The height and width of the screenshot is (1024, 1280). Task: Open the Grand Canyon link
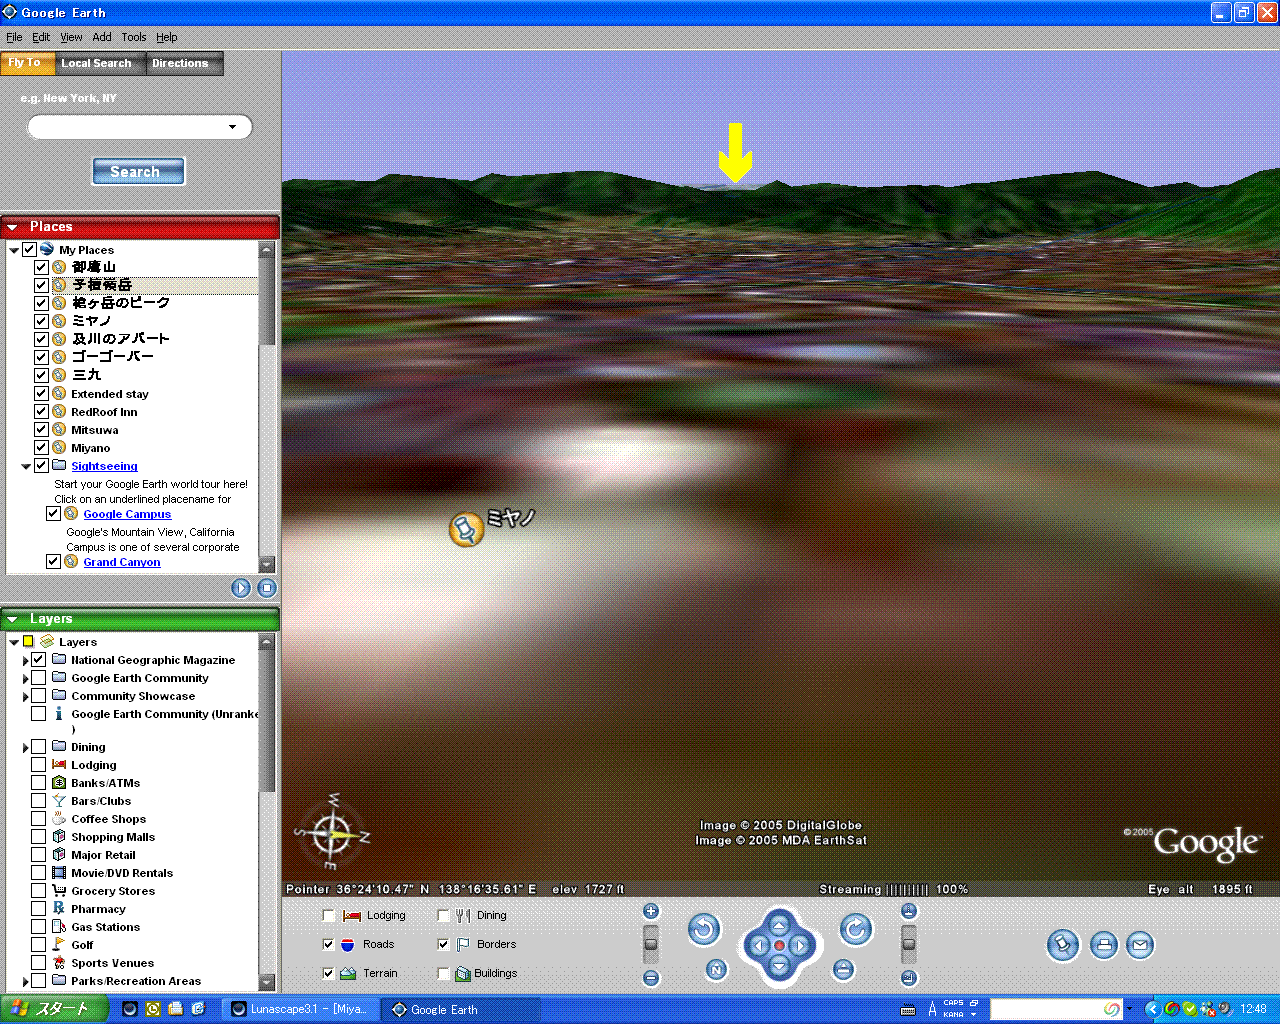tap(121, 562)
